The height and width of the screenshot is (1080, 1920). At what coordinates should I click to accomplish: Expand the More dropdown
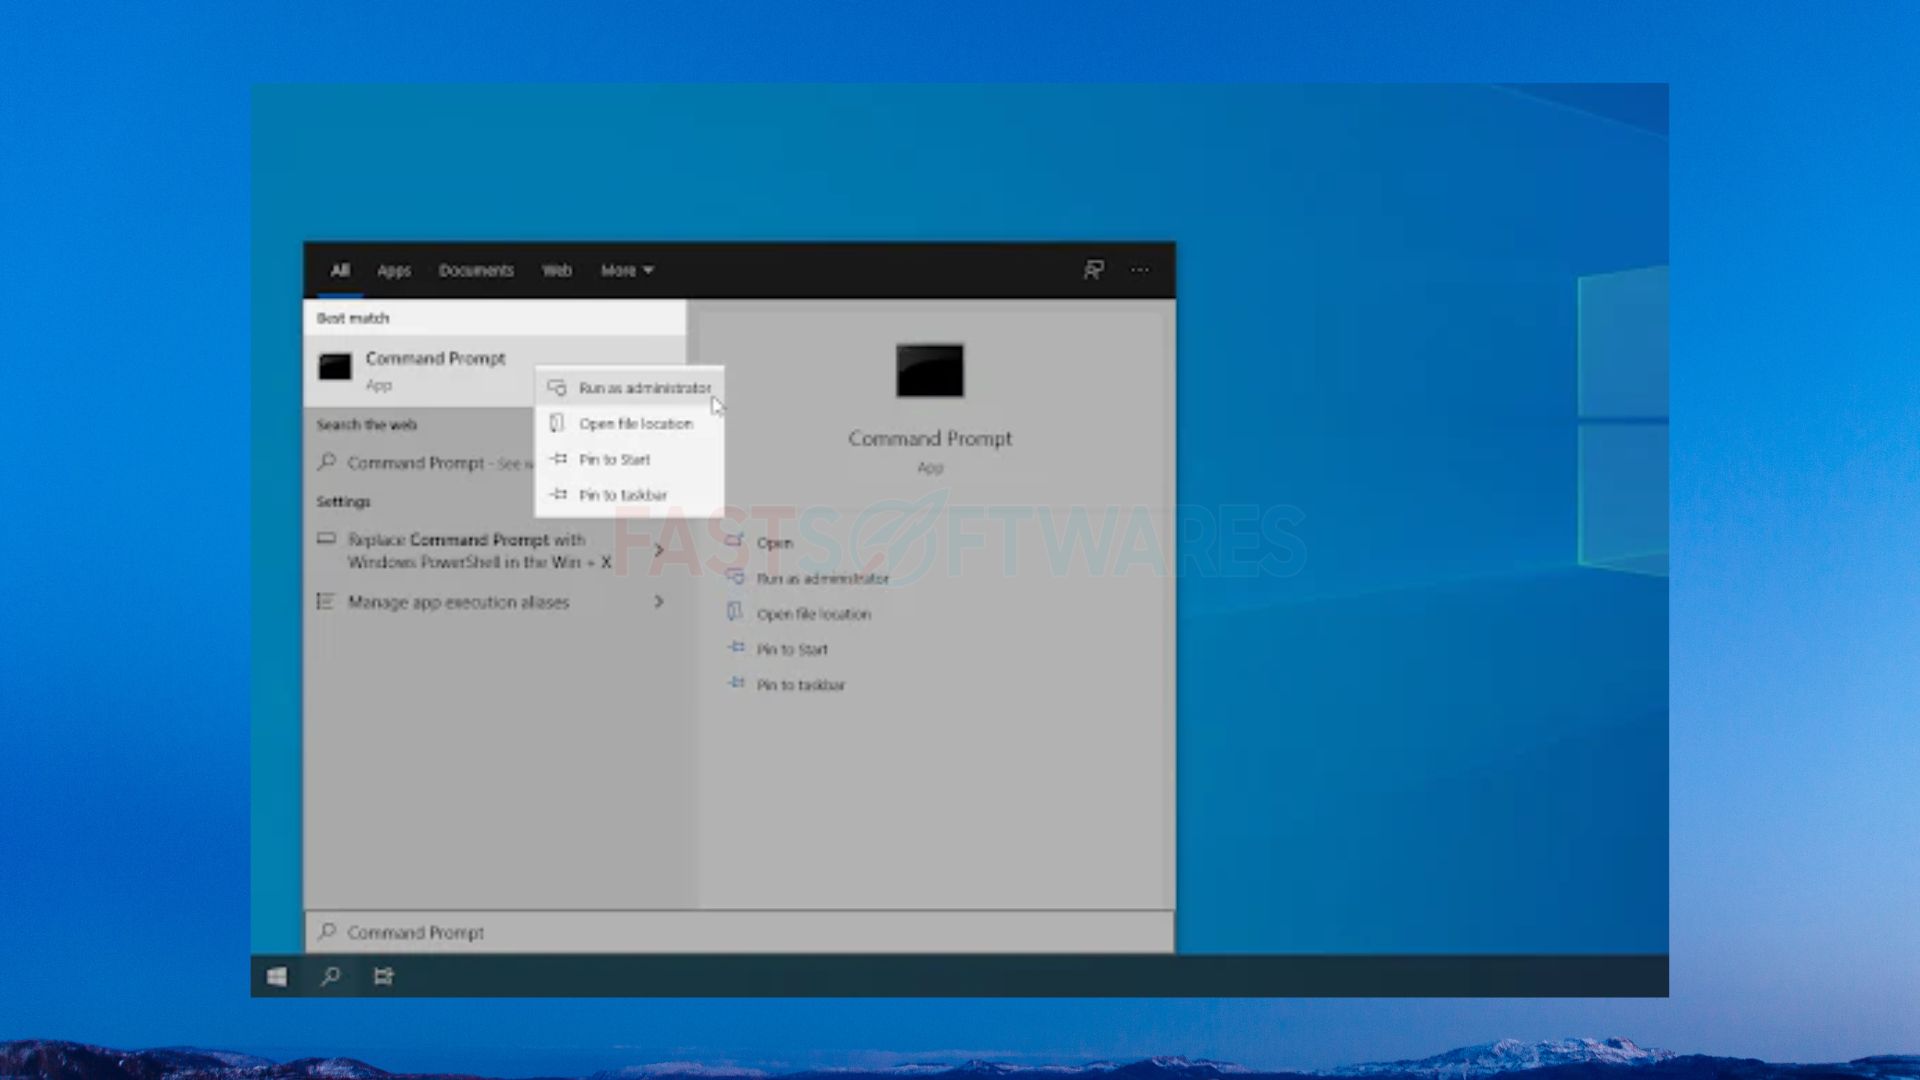pos(627,270)
